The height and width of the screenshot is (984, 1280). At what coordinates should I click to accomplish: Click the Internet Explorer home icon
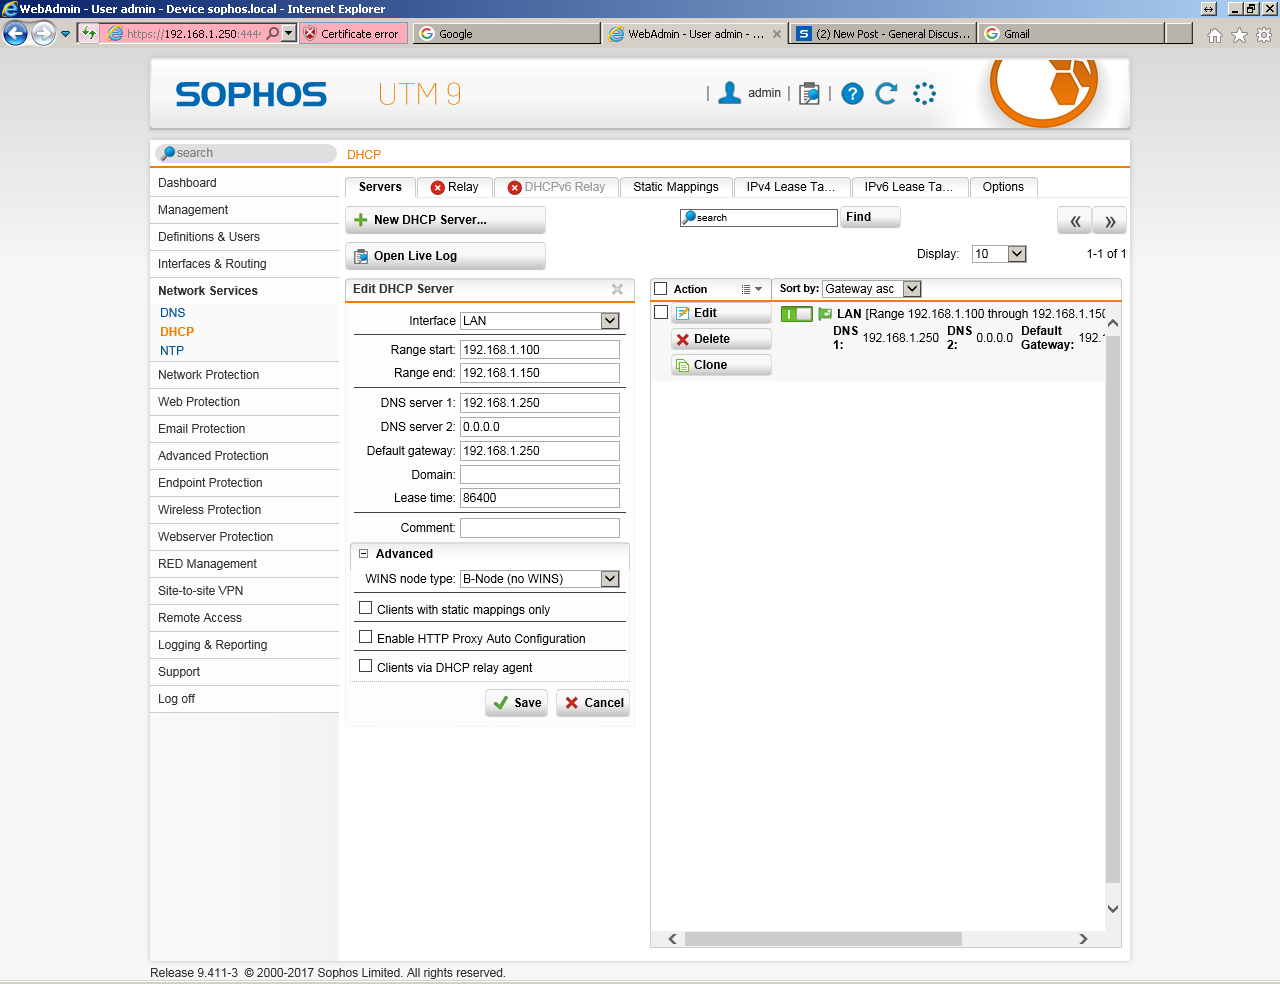point(1214,35)
